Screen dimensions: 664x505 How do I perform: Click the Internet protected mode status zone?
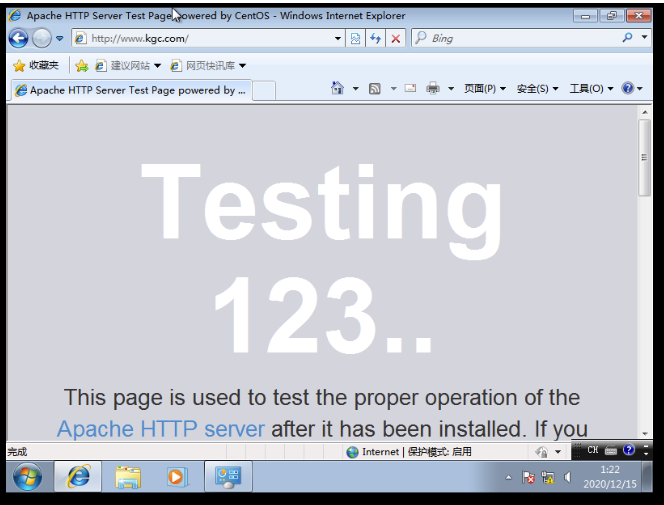pyautogui.click(x=409, y=452)
